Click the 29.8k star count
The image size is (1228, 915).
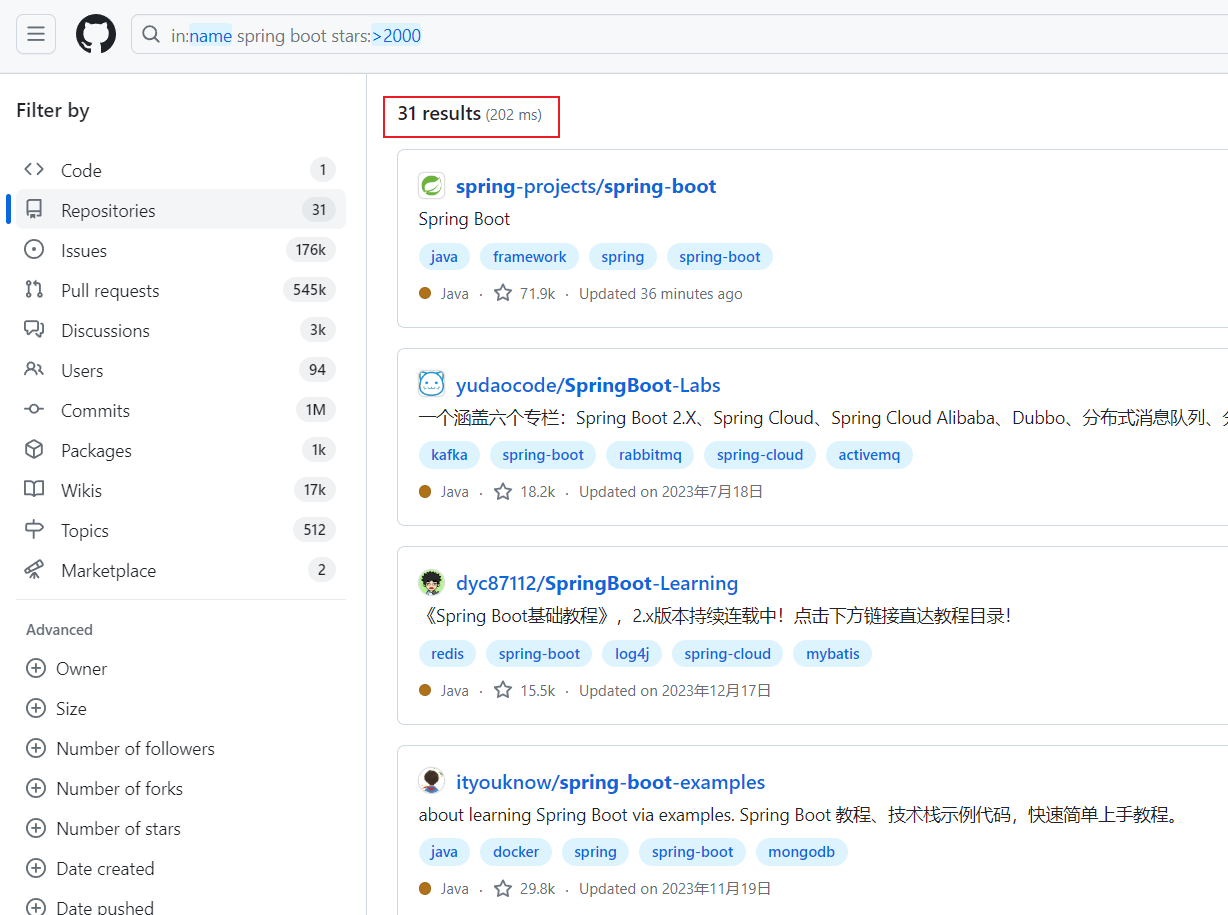[x=525, y=889]
